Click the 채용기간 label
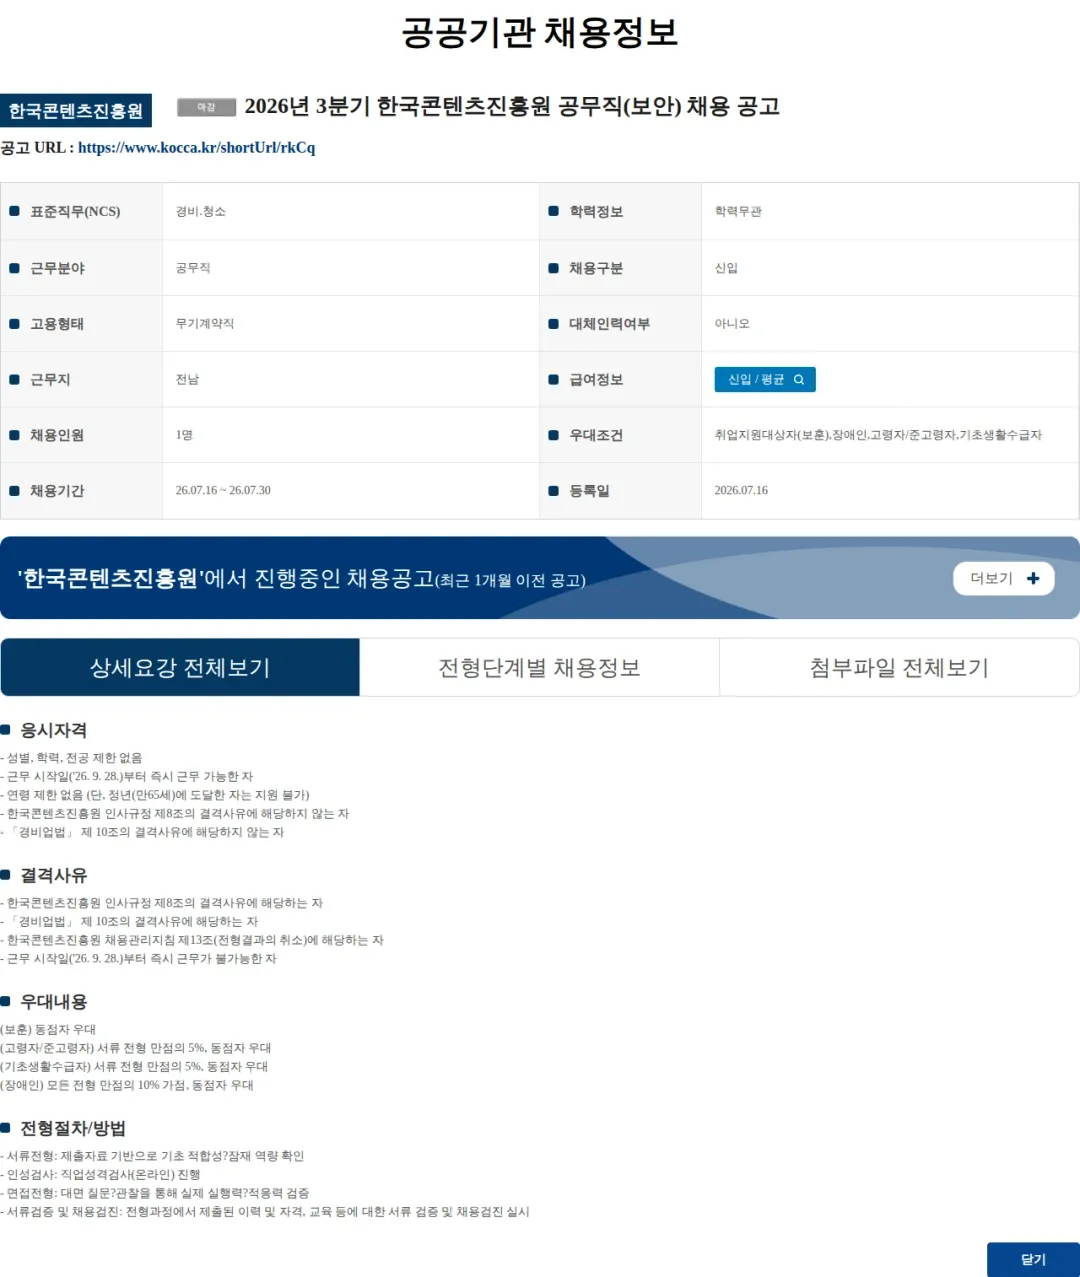Image resolution: width=1080 pixels, height=1277 pixels. [x=57, y=491]
